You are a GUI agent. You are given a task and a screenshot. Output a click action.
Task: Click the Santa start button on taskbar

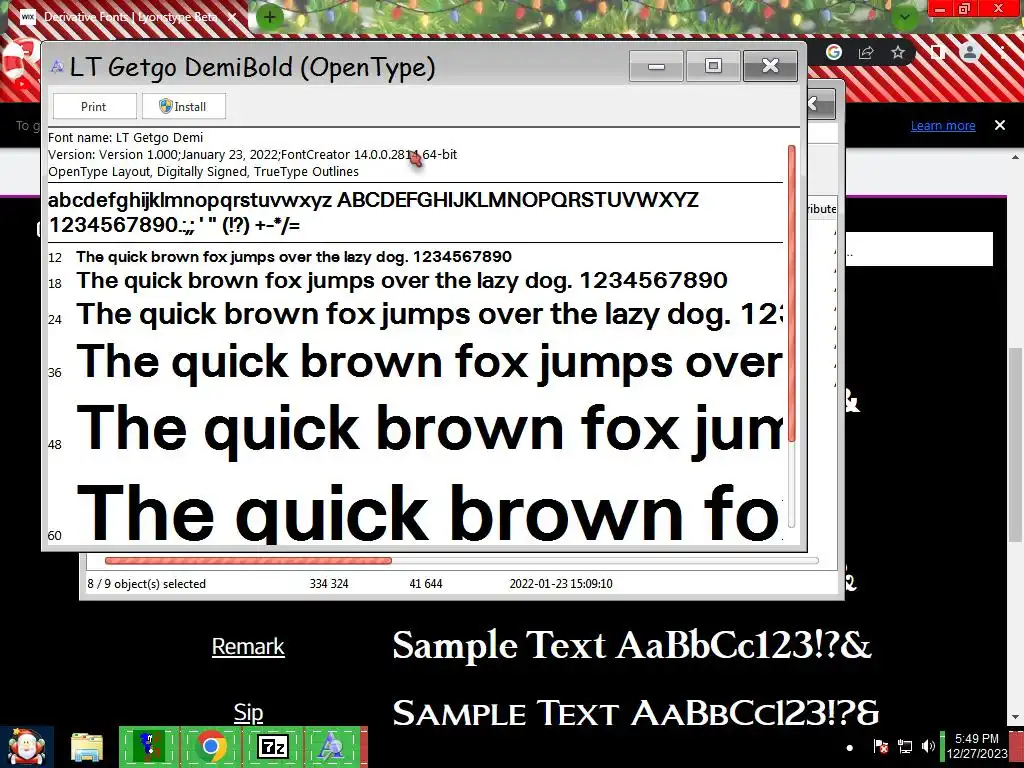coord(26,747)
